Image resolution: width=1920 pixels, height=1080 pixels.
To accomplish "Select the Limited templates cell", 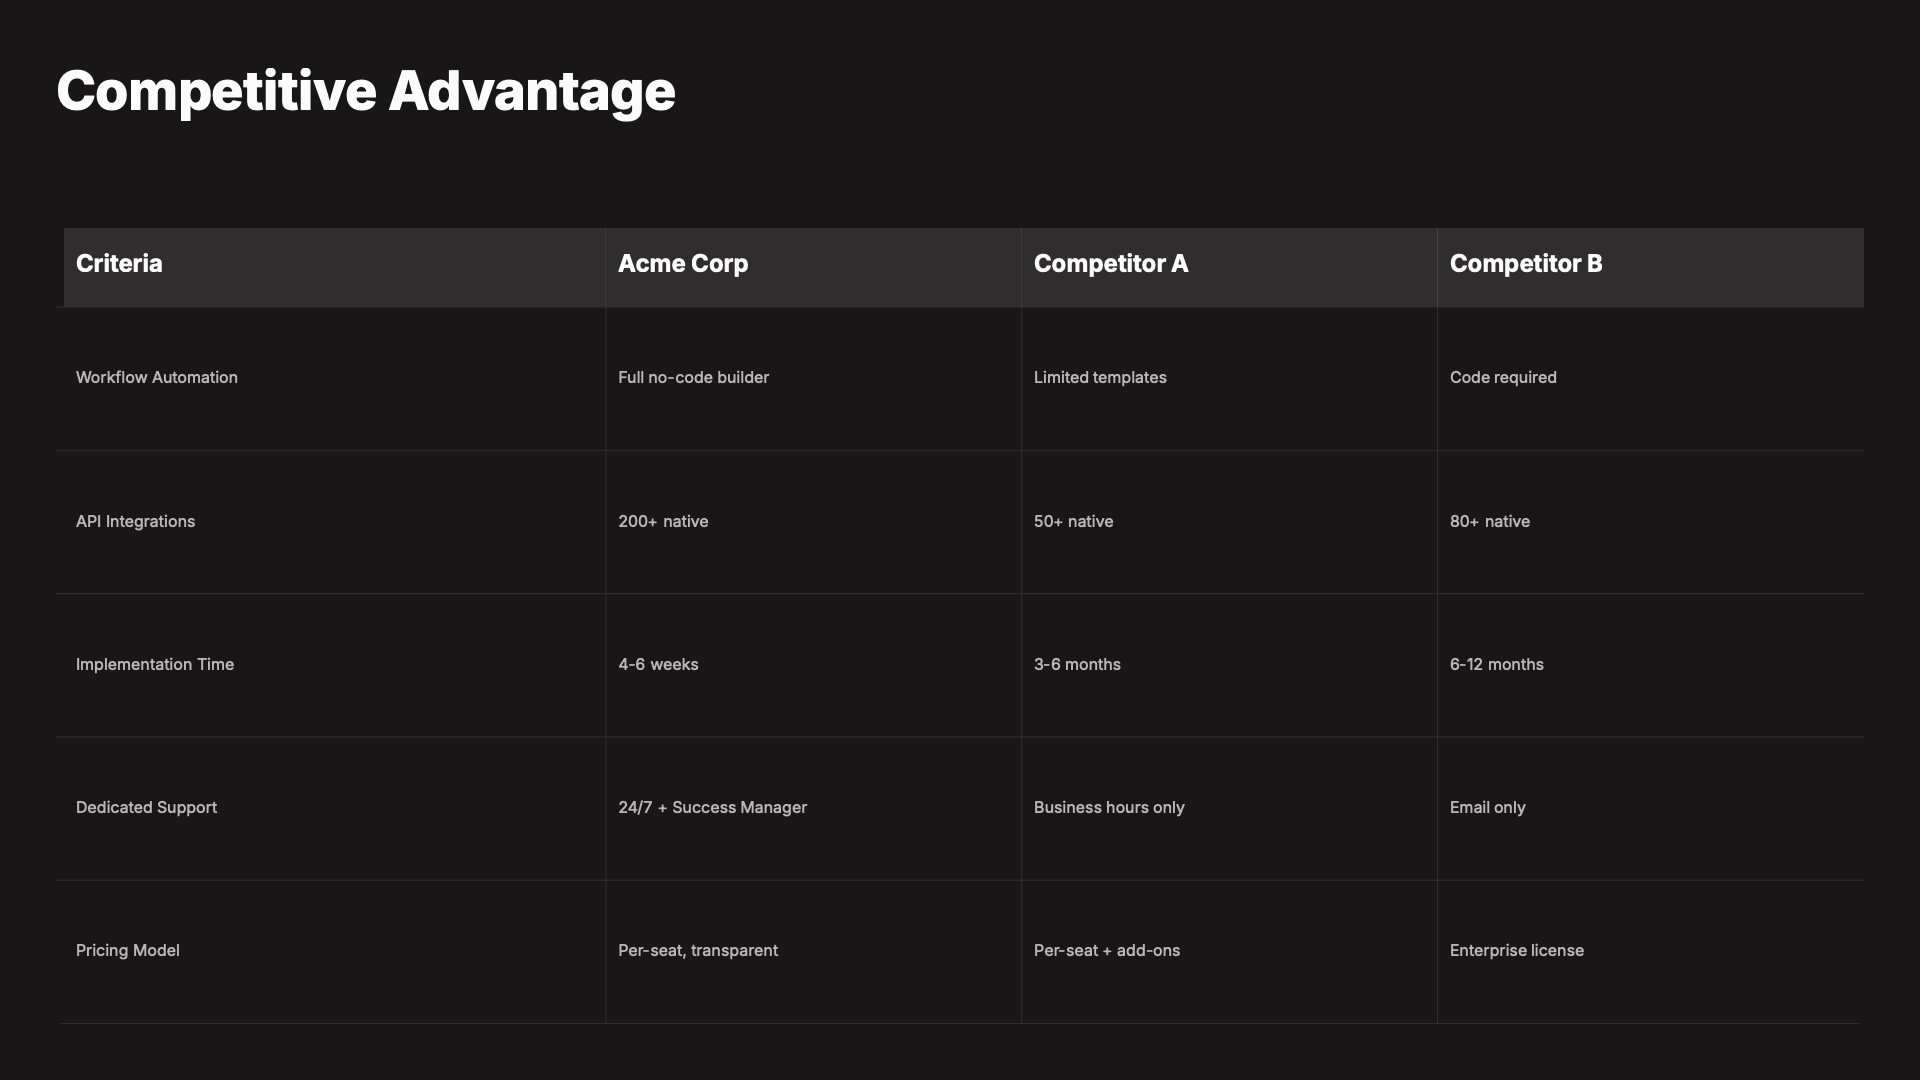I will pos(1100,378).
